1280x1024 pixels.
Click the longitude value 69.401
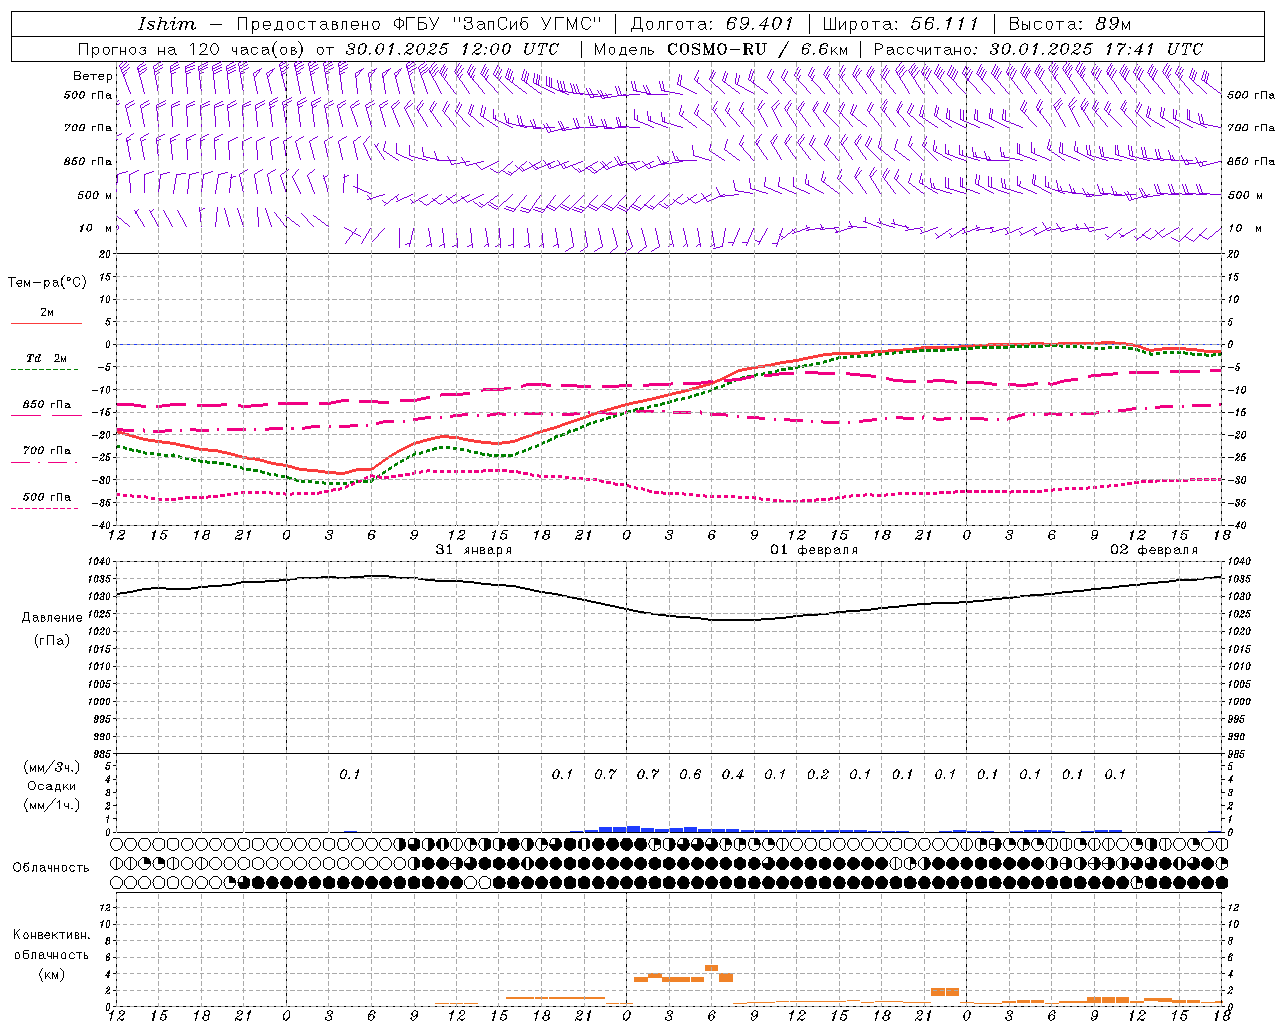point(760,24)
